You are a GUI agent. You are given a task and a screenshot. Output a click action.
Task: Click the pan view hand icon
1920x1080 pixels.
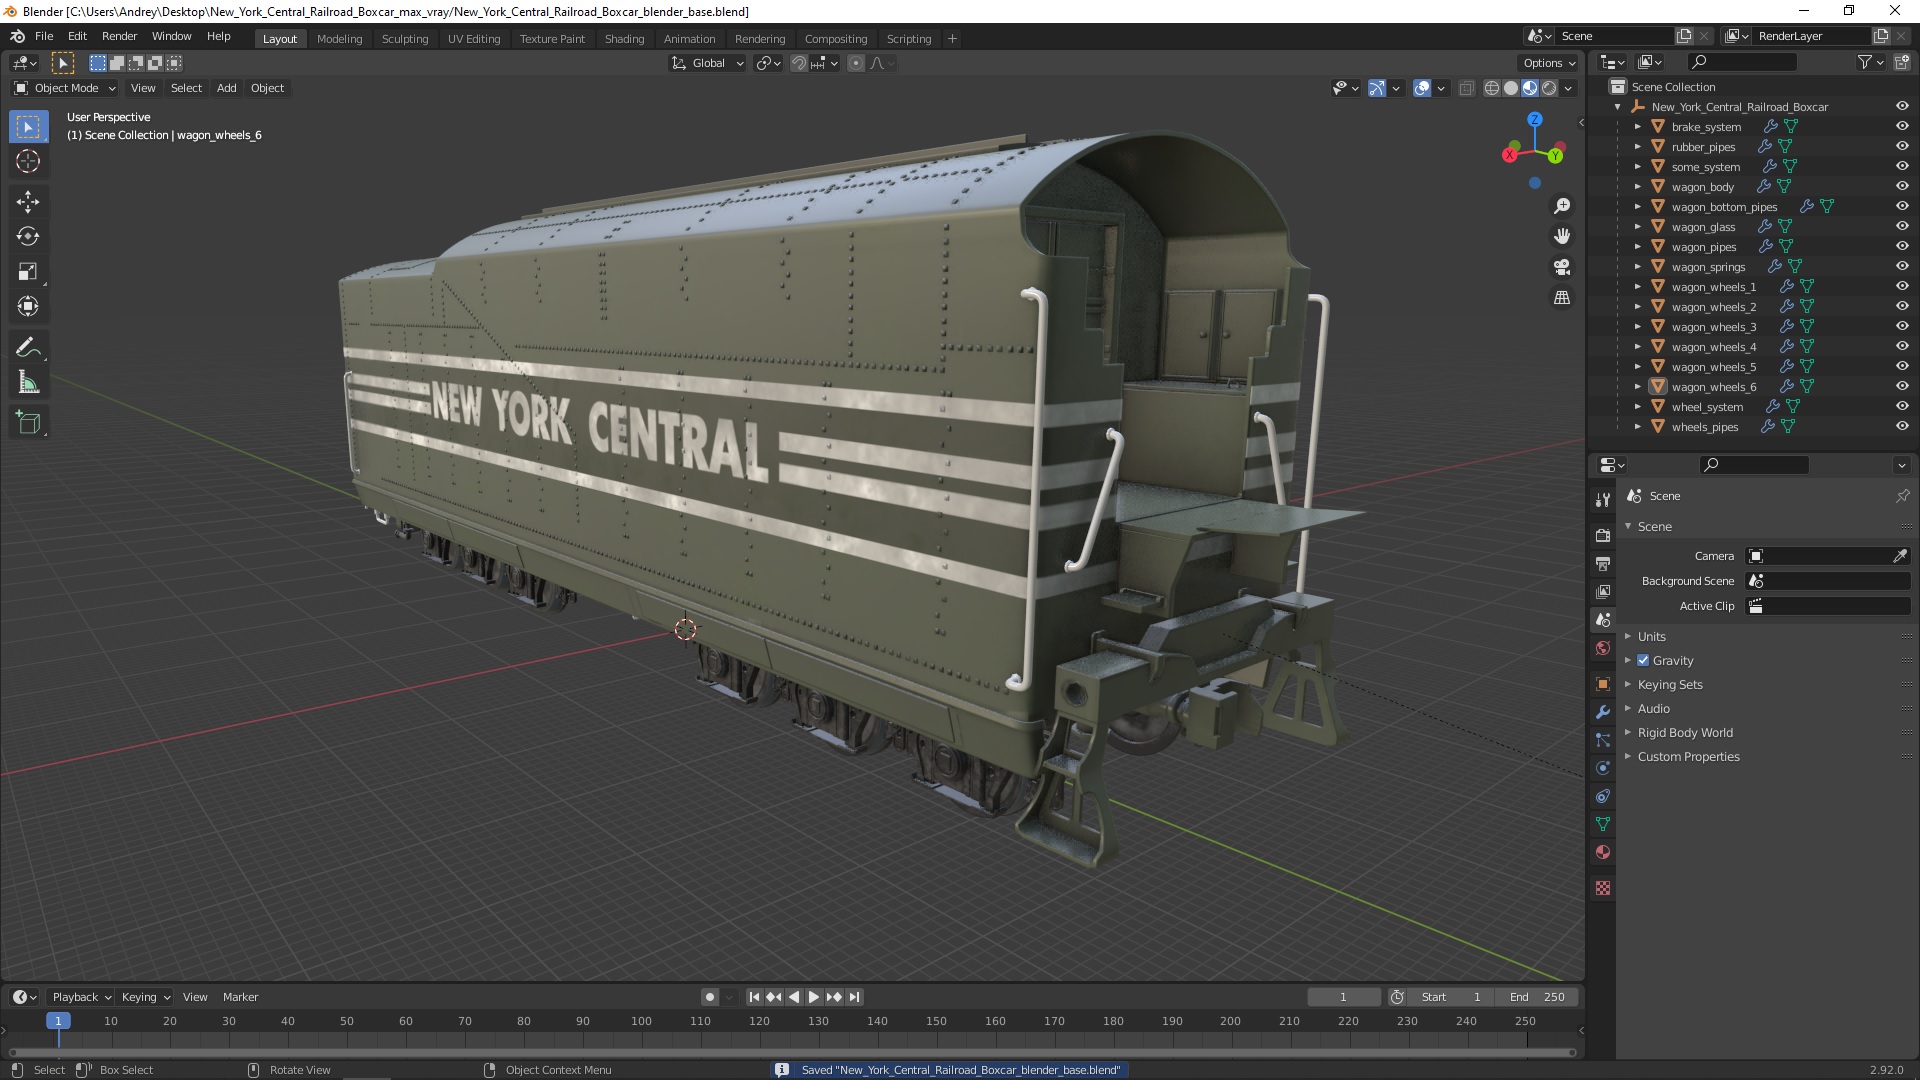click(x=1561, y=236)
